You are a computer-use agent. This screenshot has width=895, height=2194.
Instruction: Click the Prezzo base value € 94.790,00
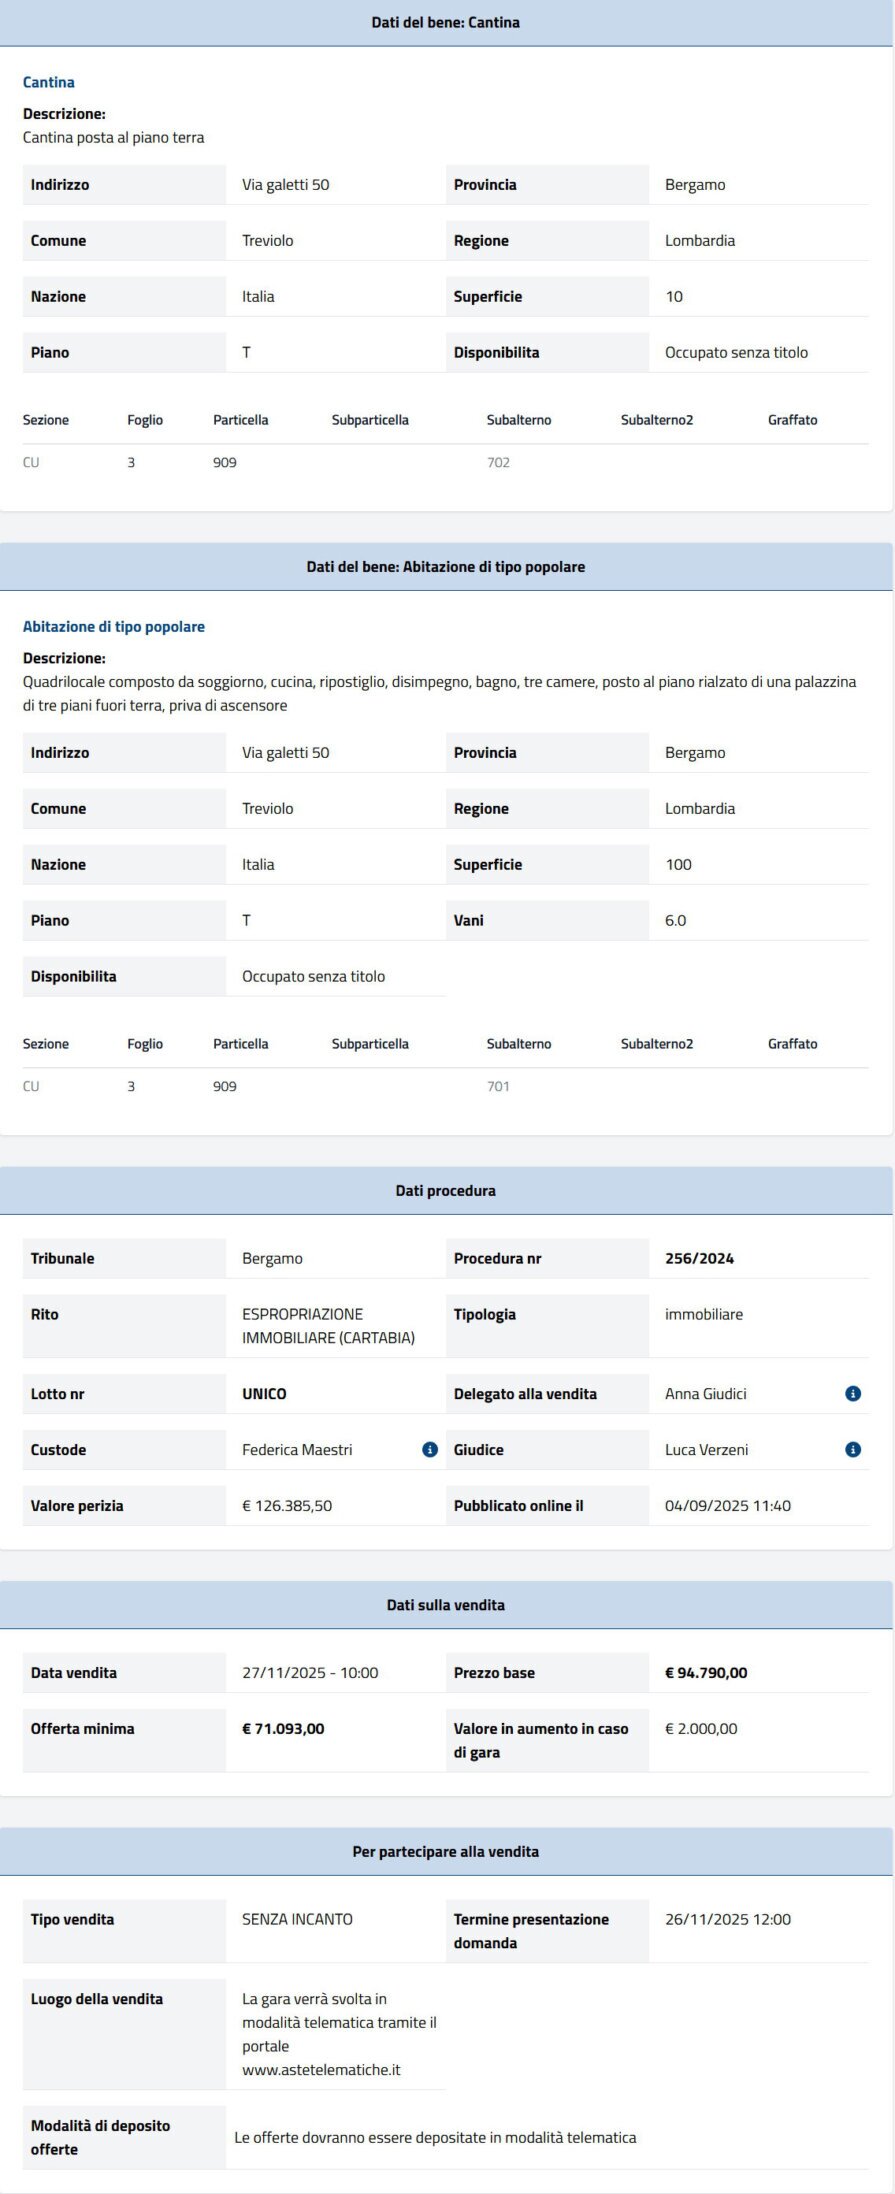pos(706,1672)
